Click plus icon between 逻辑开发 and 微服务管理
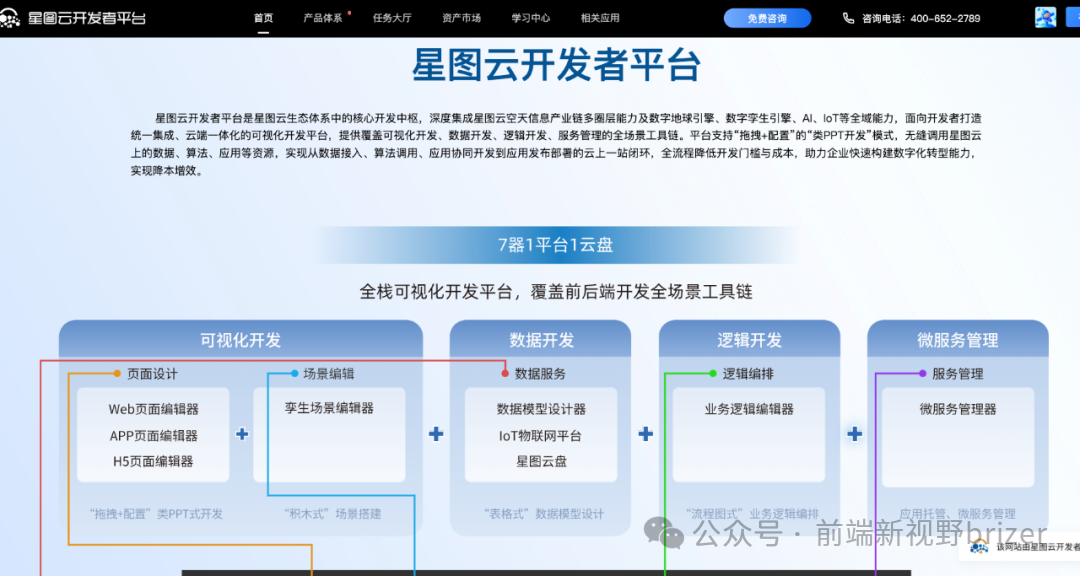1080x576 pixels. (x=854, y=434)
